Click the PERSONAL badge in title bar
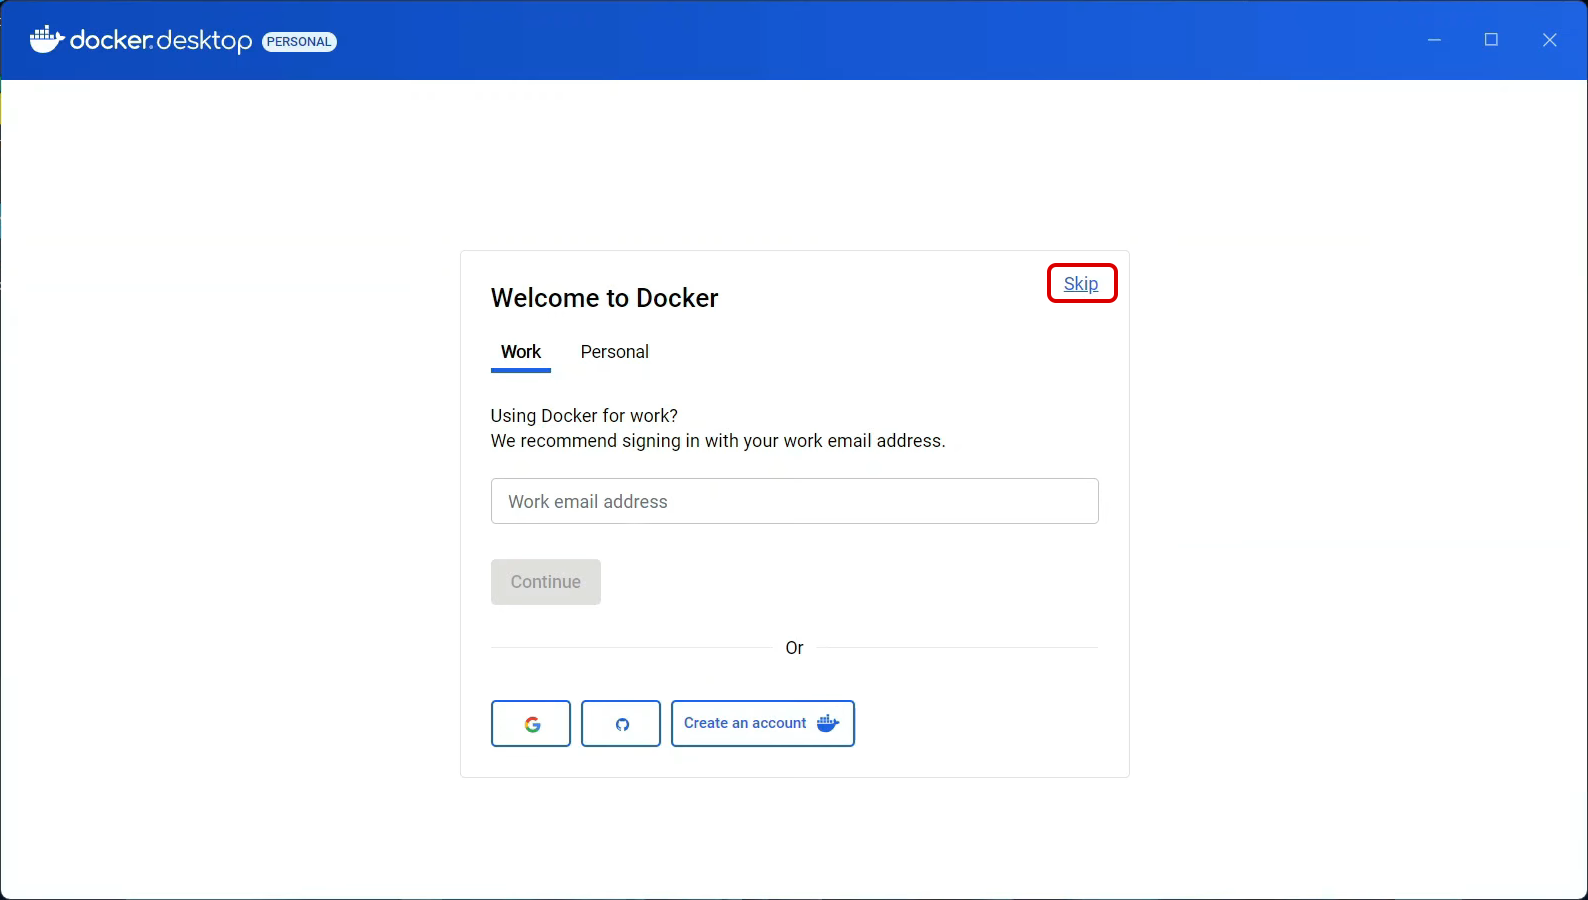 pos(299,41)
